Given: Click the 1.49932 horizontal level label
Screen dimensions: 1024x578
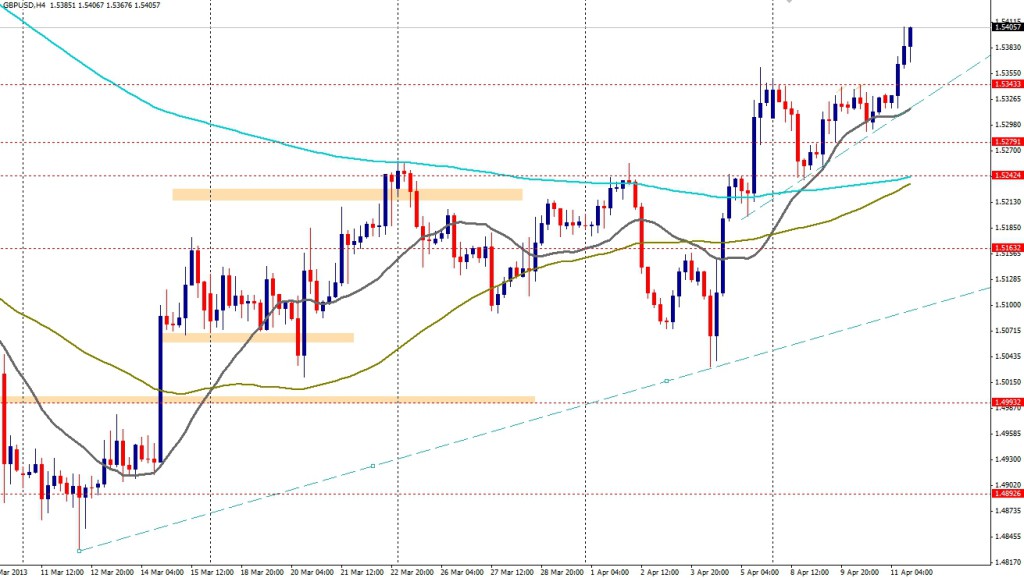Looking at the screenshot, I should coord(1006,402).
